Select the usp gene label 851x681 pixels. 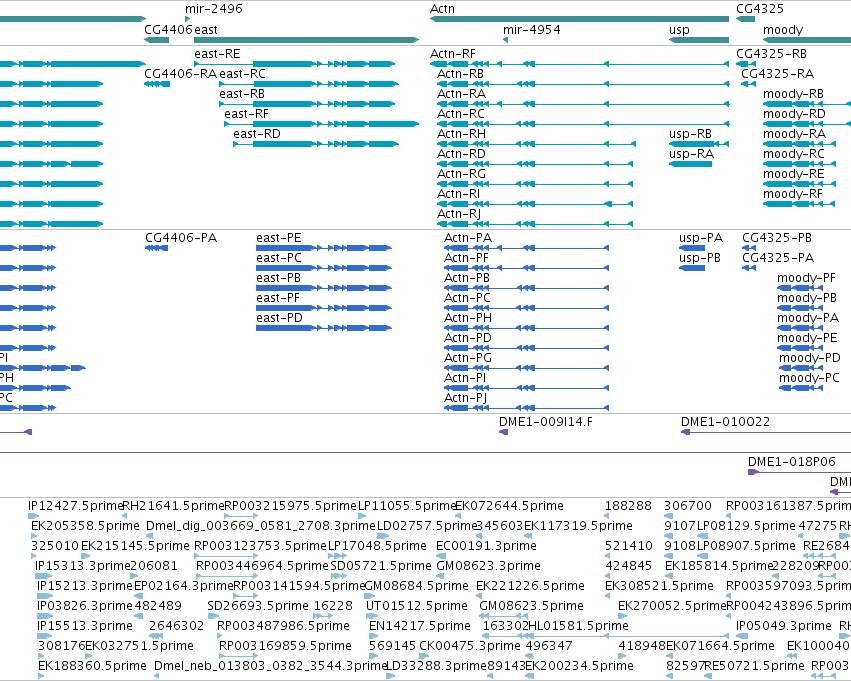click(679, 29)
